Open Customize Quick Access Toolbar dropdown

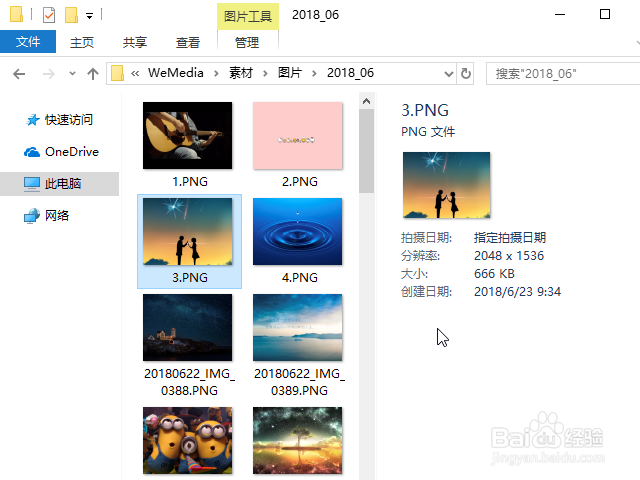point(89,16)
